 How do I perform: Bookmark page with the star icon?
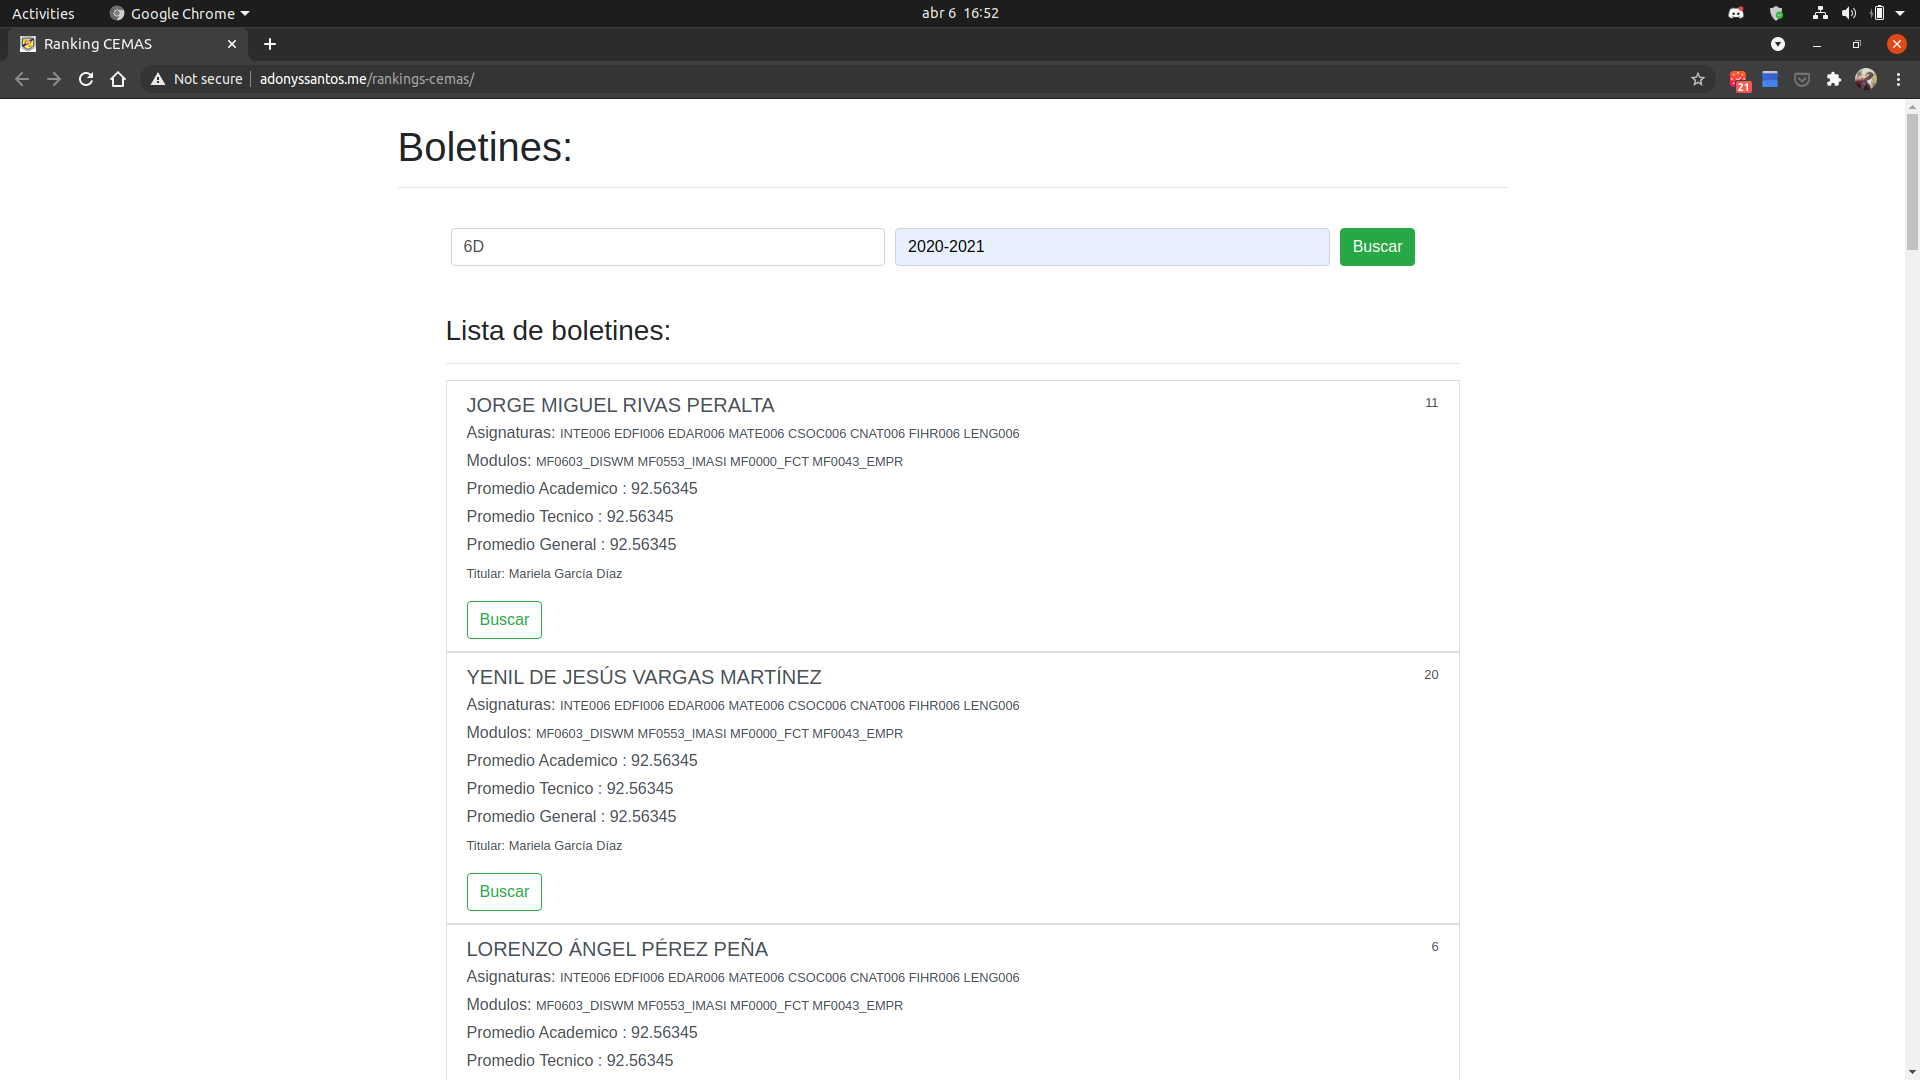tap(1698, 79)
